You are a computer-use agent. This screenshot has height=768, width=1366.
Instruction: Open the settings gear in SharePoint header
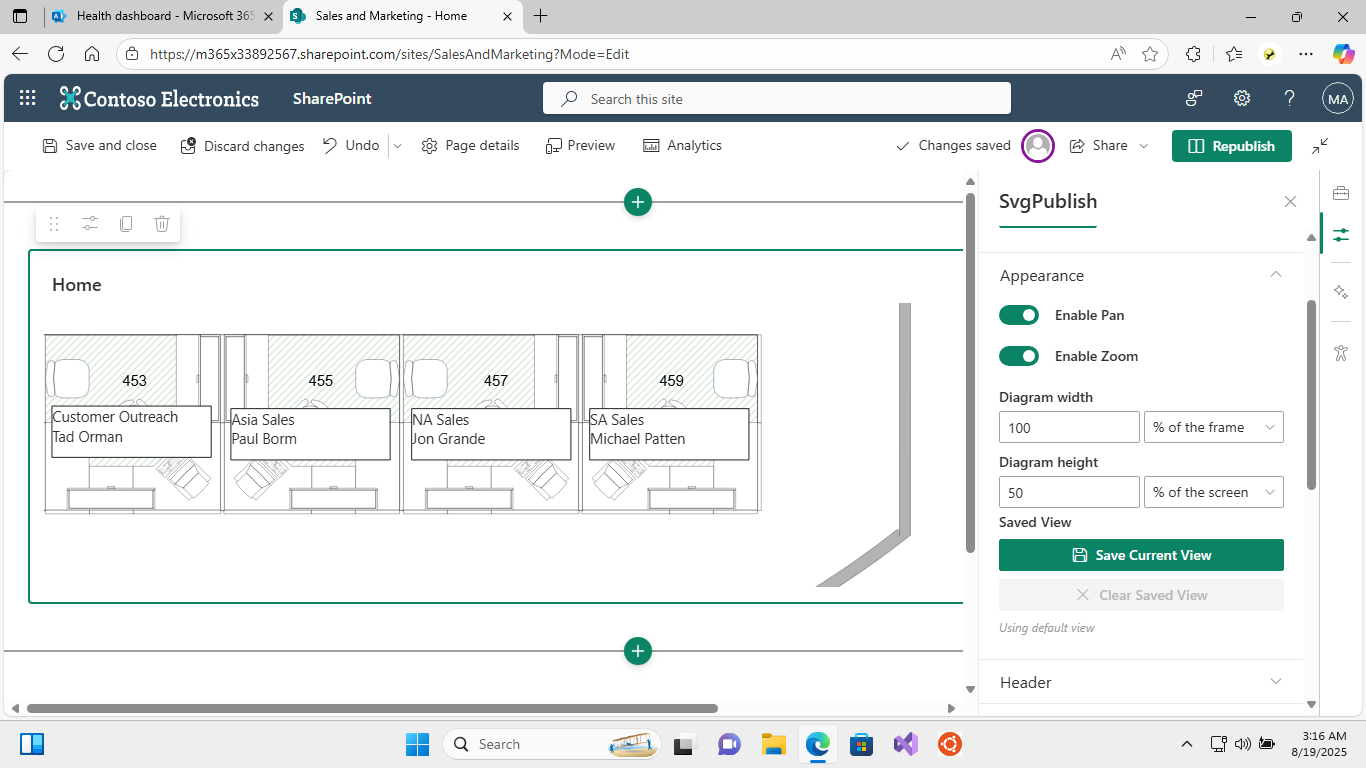(x=1242, y=98)
